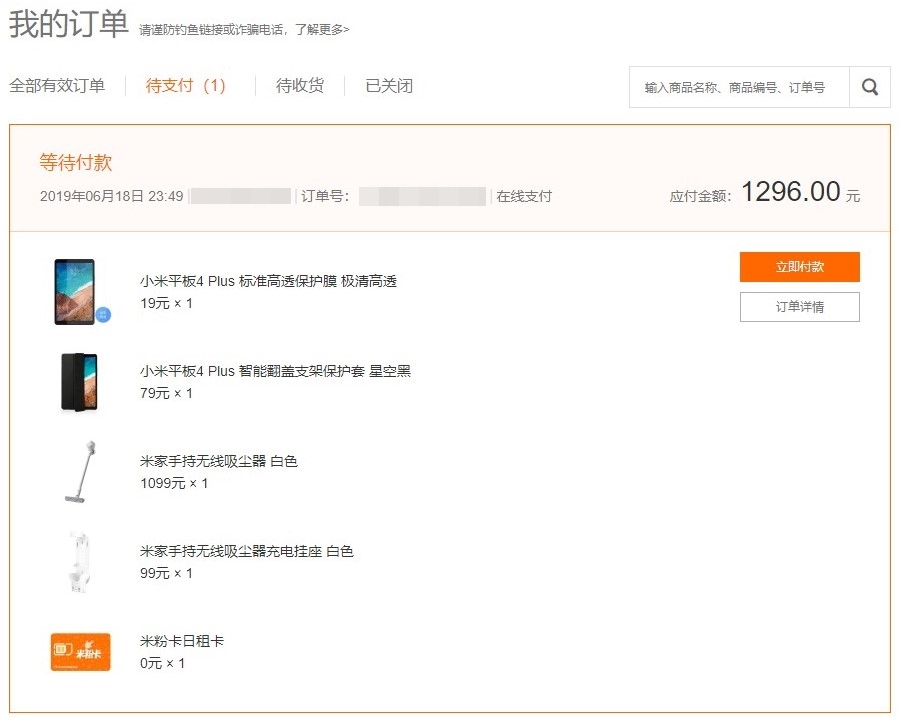Click the 立即付款 pay now button
Viewport: 900px width, 717px height.
pyautogui.click(x=800, y=267)
